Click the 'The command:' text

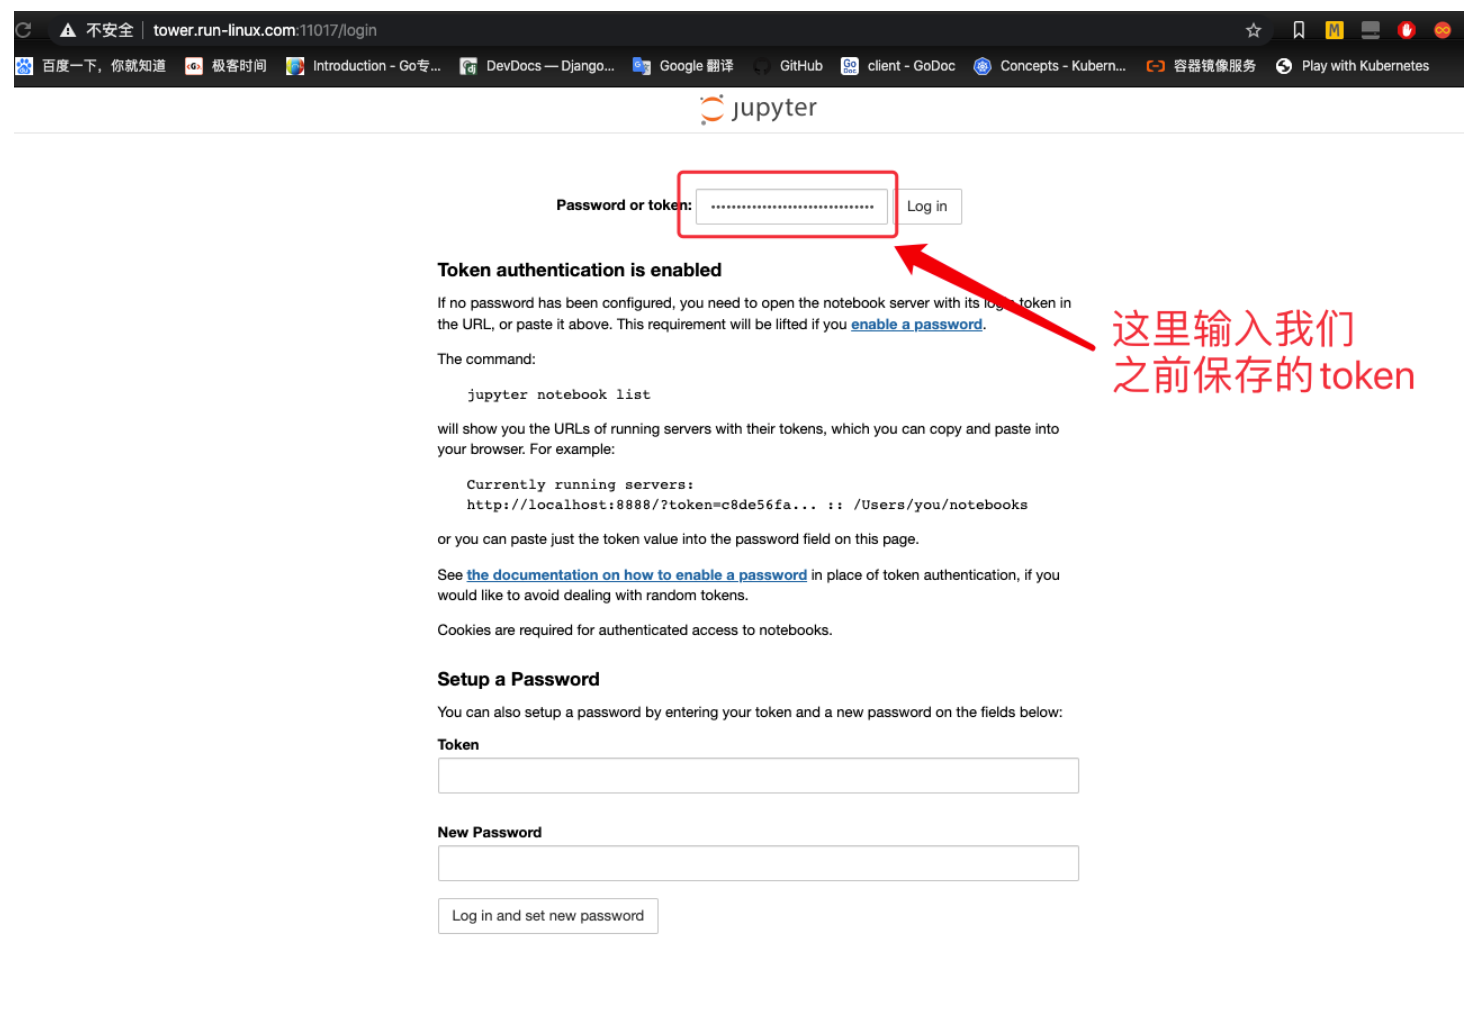[x=486, y=359]
